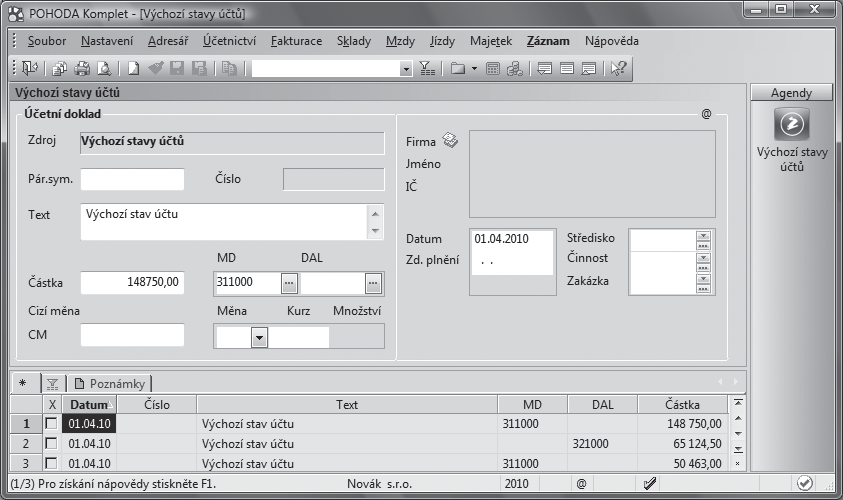Click the printer icon in toolbar
The image size is (843, 500).
tap(82, 69)
